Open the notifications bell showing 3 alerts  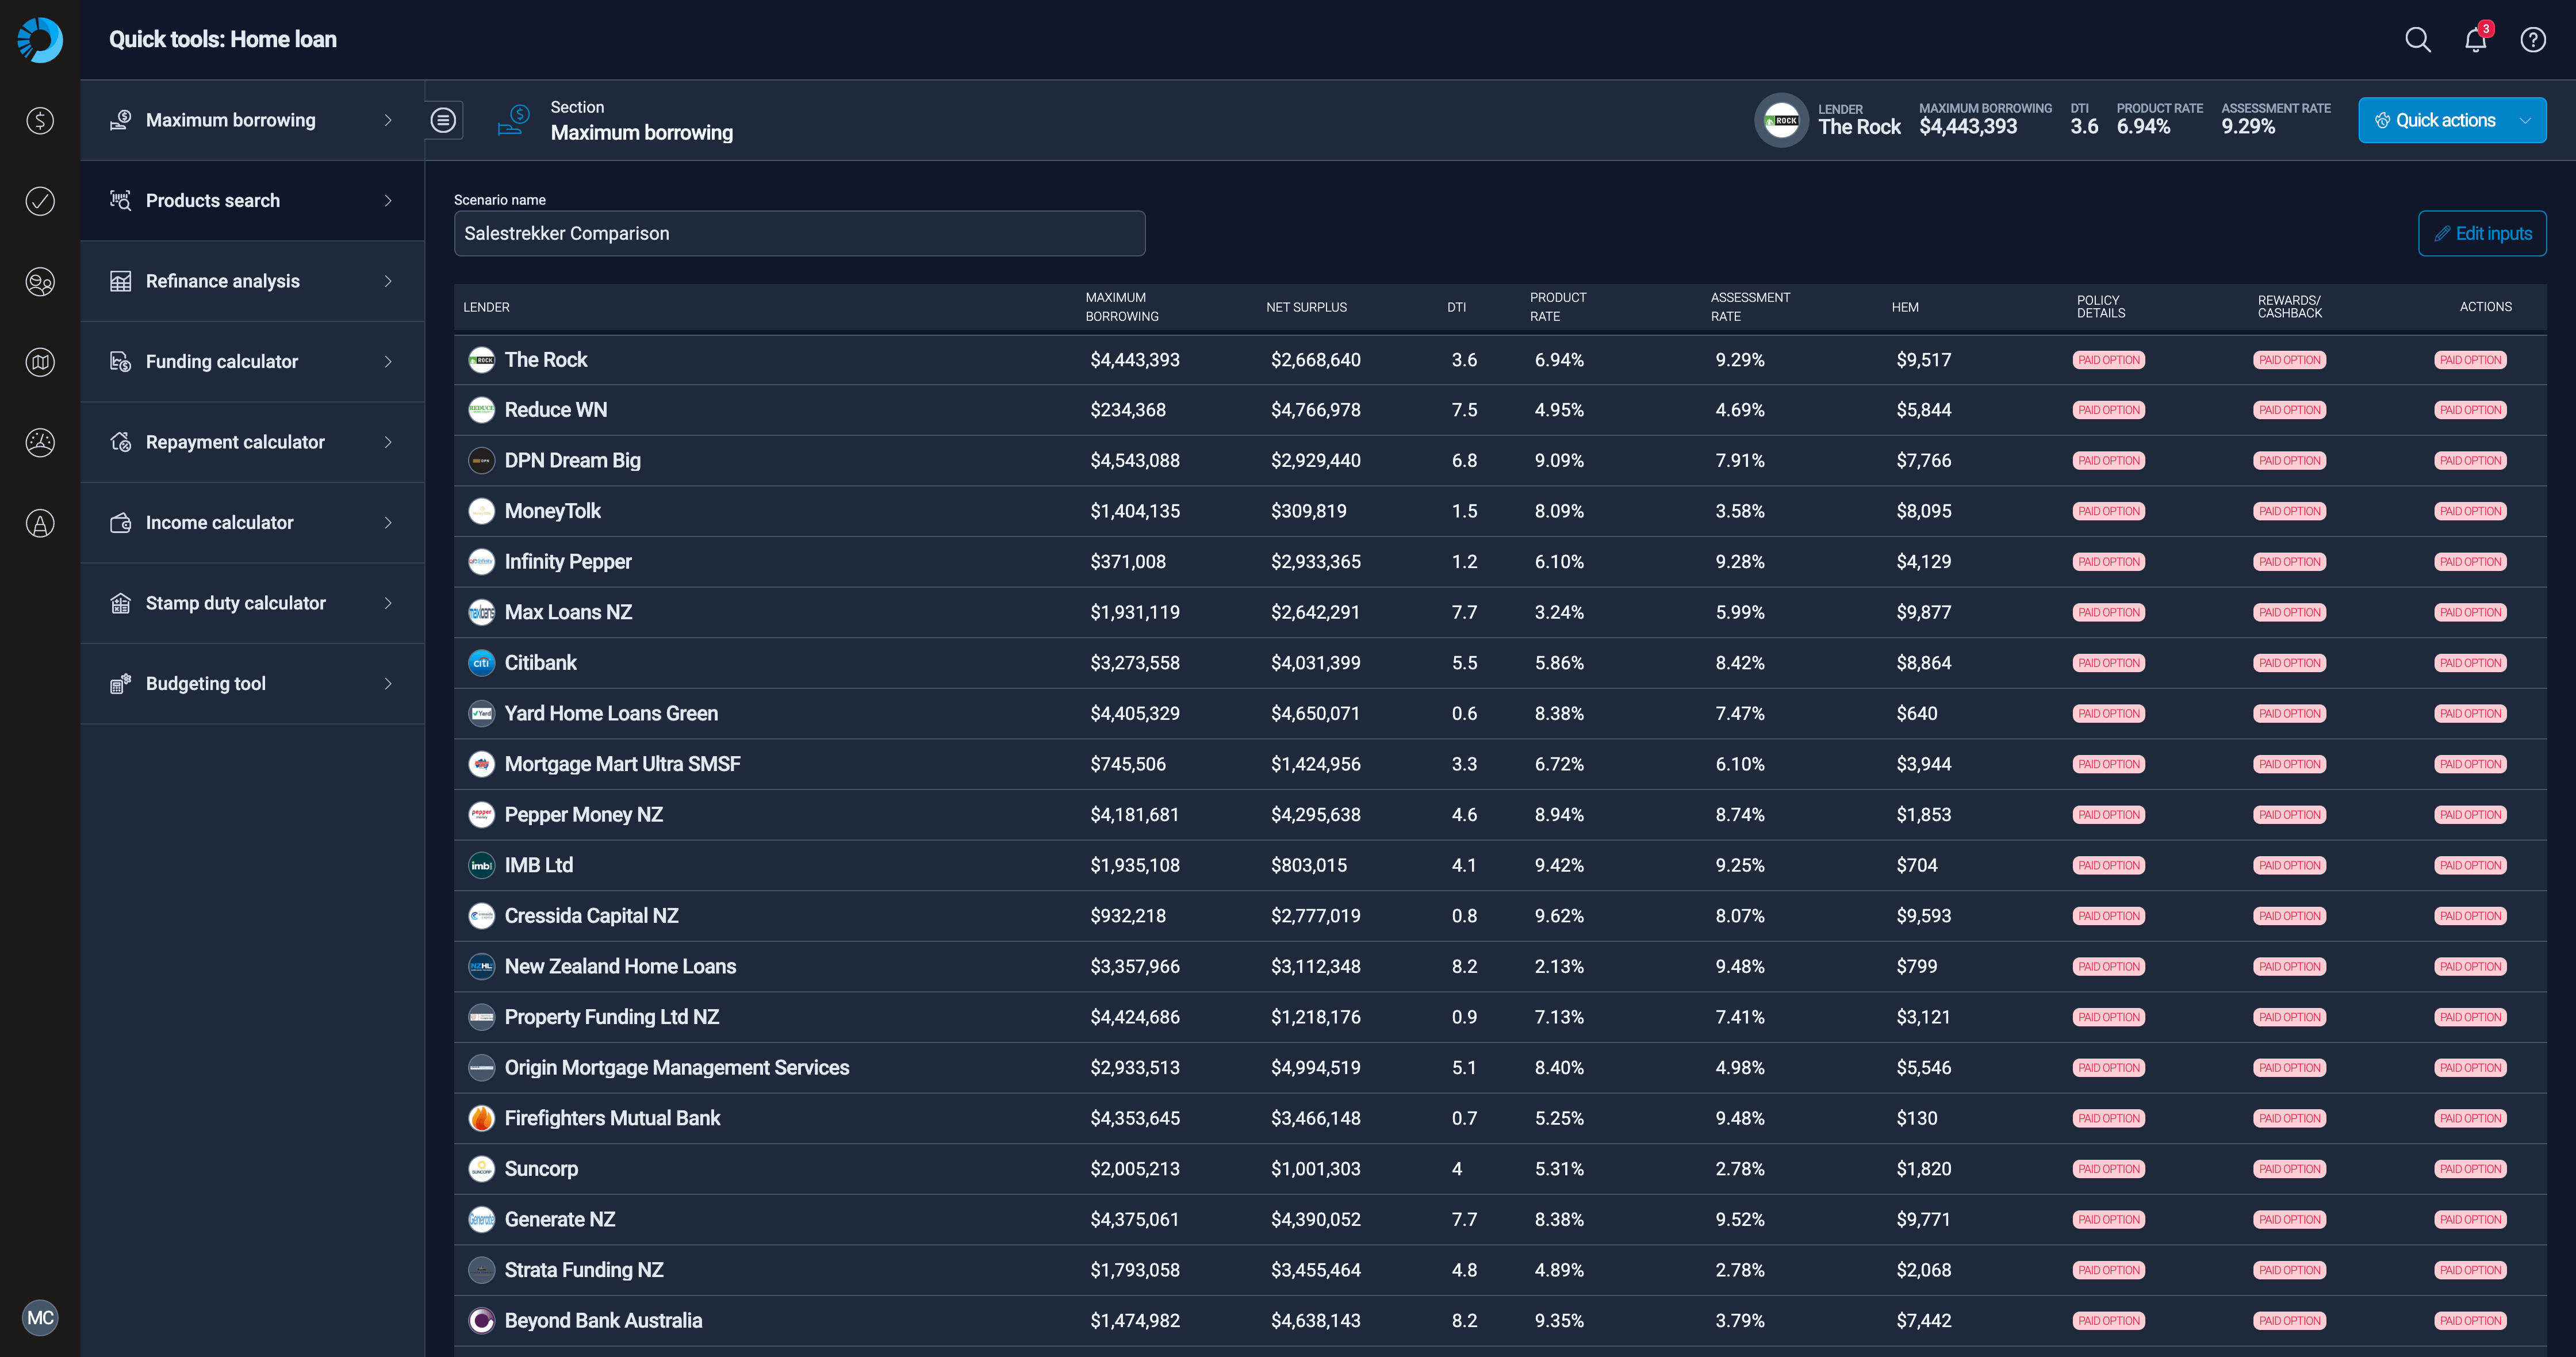coord(2475,40)
